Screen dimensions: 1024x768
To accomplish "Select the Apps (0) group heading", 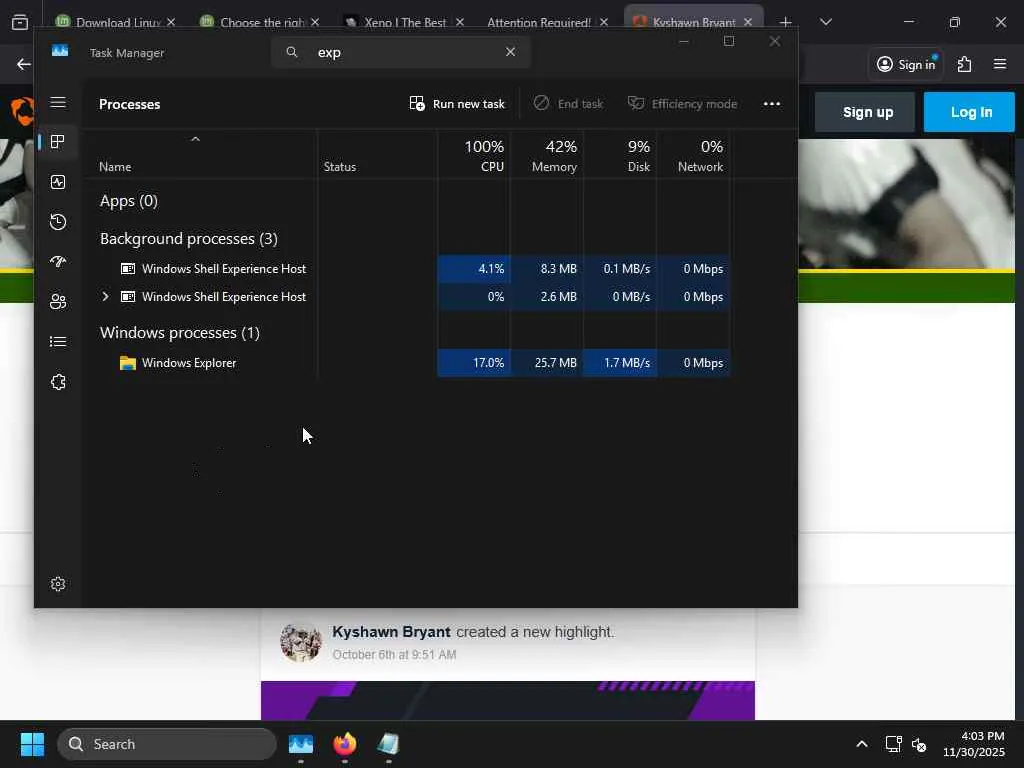I will click(x=129, y=201).
